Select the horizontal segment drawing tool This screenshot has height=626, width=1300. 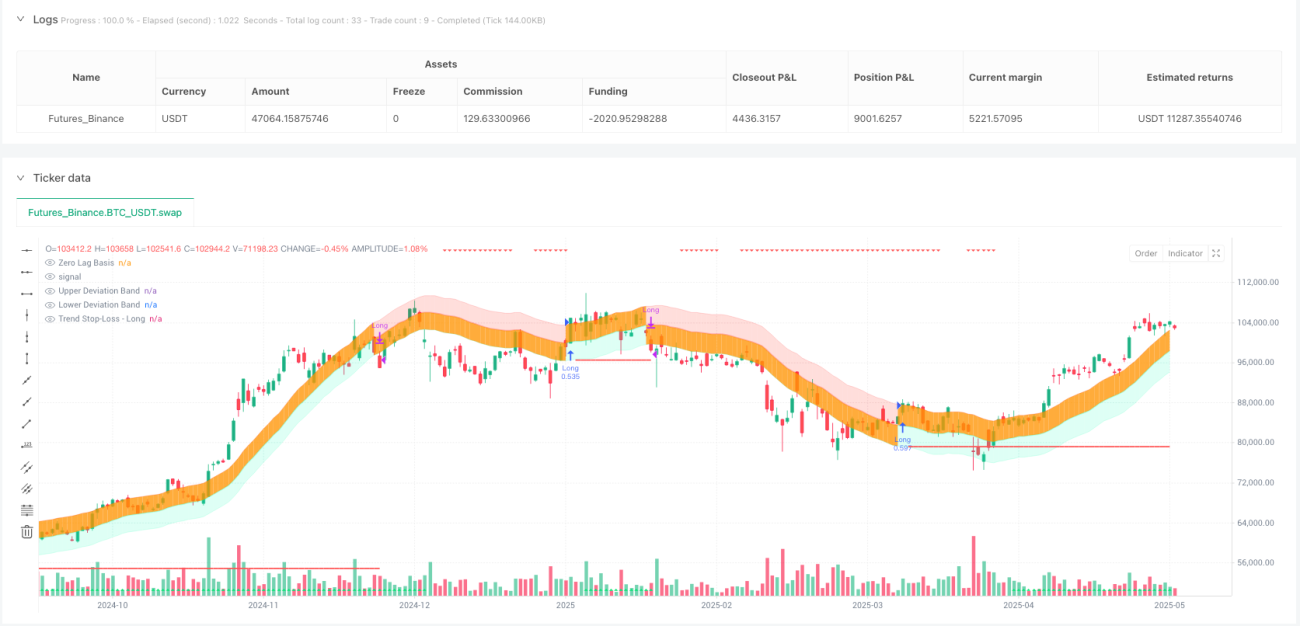pyautogui.click(x=27, y=293)
